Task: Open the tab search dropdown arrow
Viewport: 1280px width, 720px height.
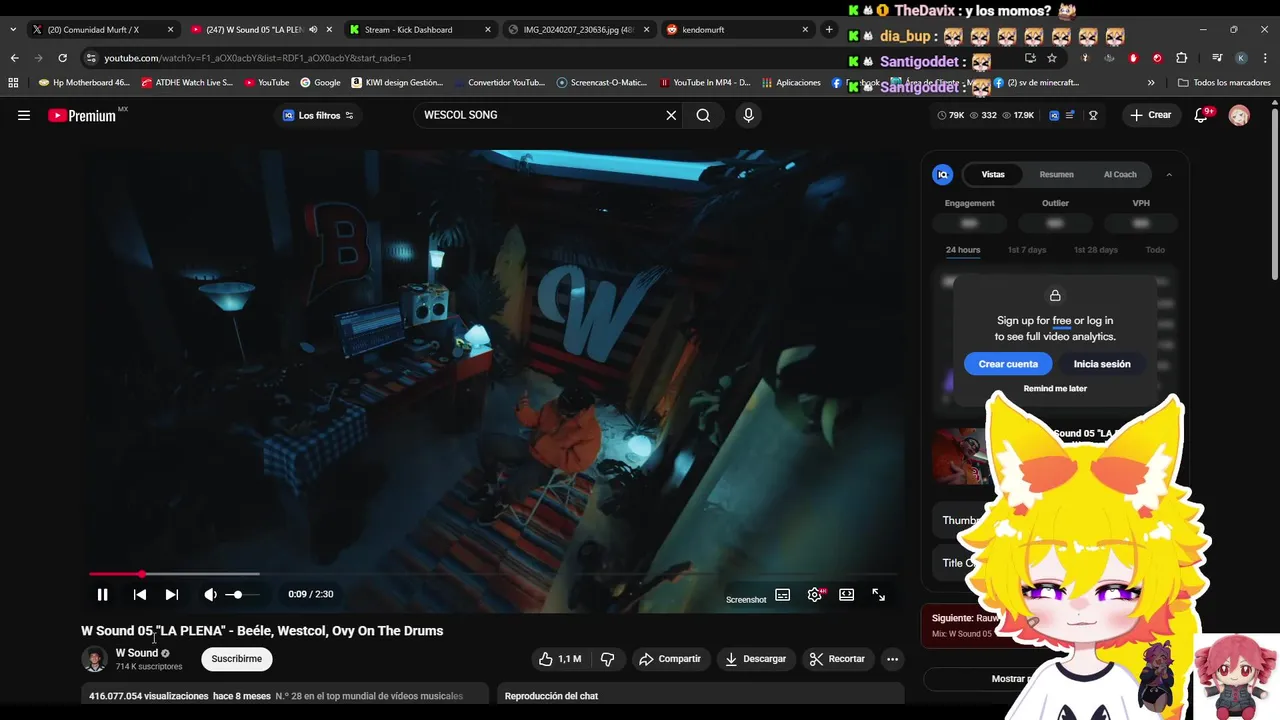Action: 13,30
